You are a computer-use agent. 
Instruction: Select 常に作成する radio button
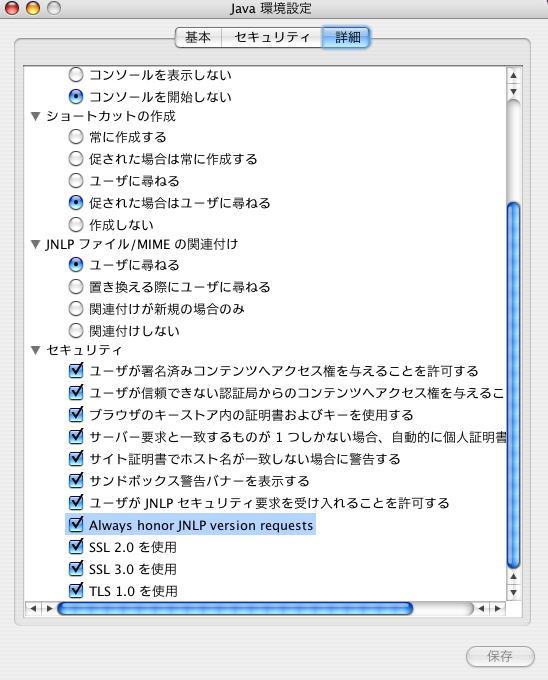[x=76, y=137]
